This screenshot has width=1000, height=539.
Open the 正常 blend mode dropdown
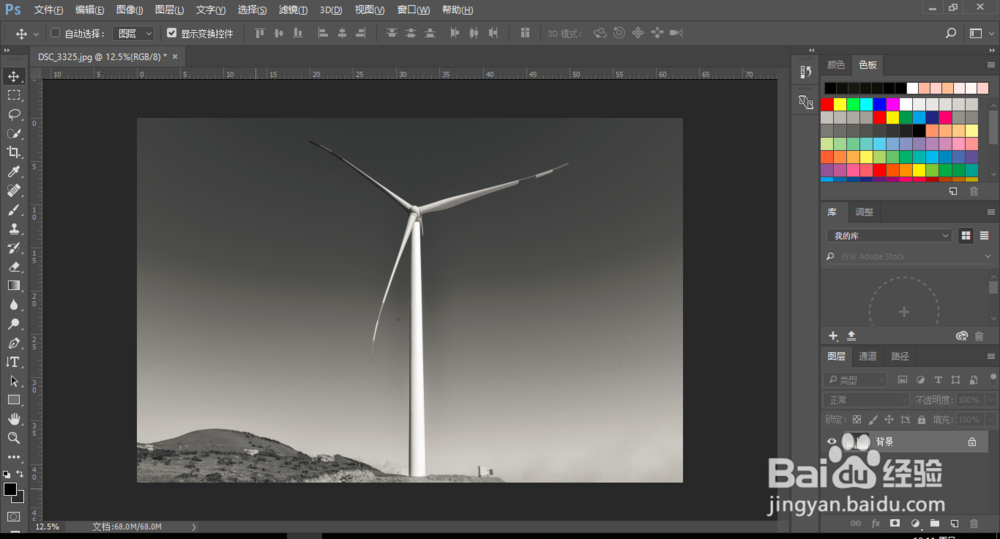coord(867,400)
